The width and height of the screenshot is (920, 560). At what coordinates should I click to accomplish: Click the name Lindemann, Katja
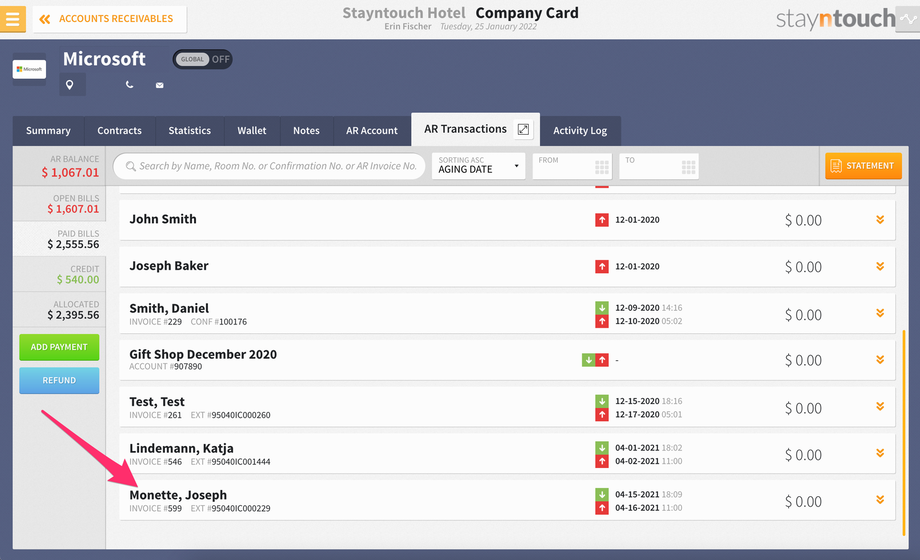pyautogui.click(x=181, y=448)
